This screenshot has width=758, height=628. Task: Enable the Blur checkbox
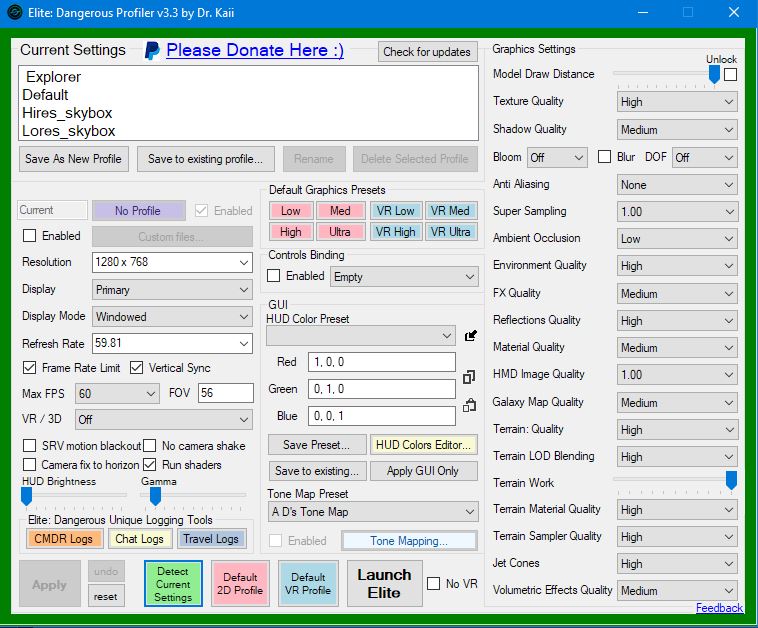click(x=604, y=157)
